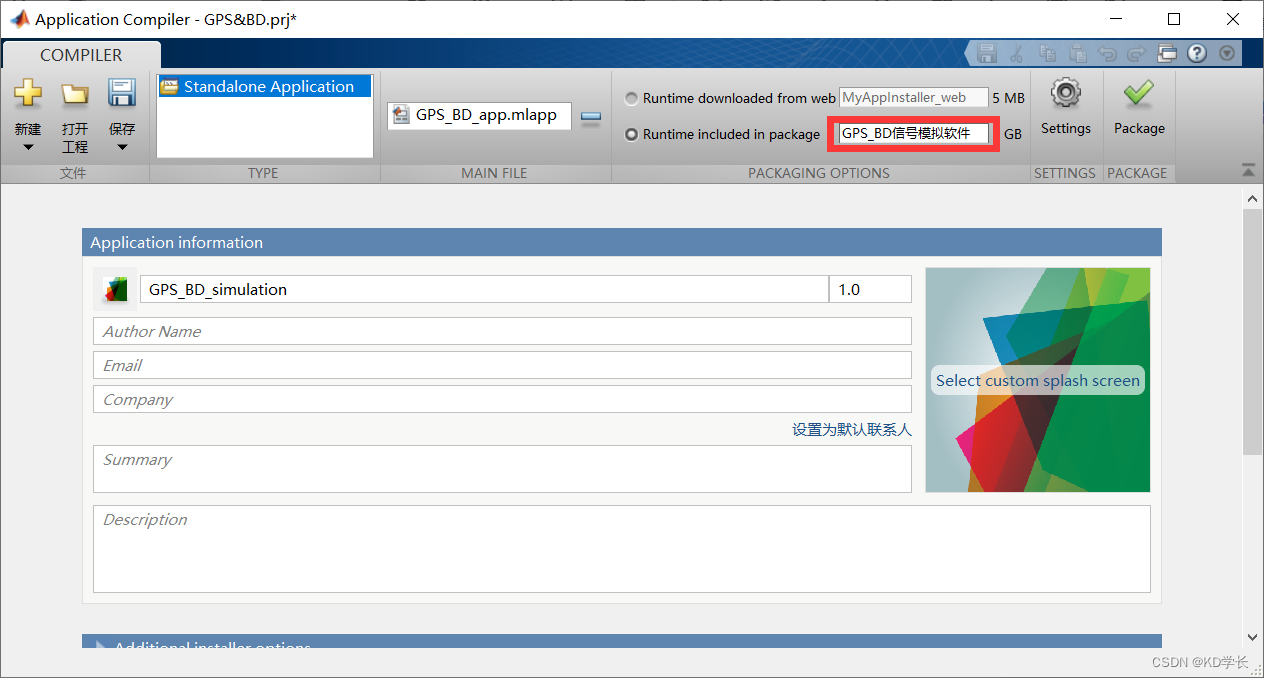
Task: Switch to COMPILER tab
Action: point(81,55)
